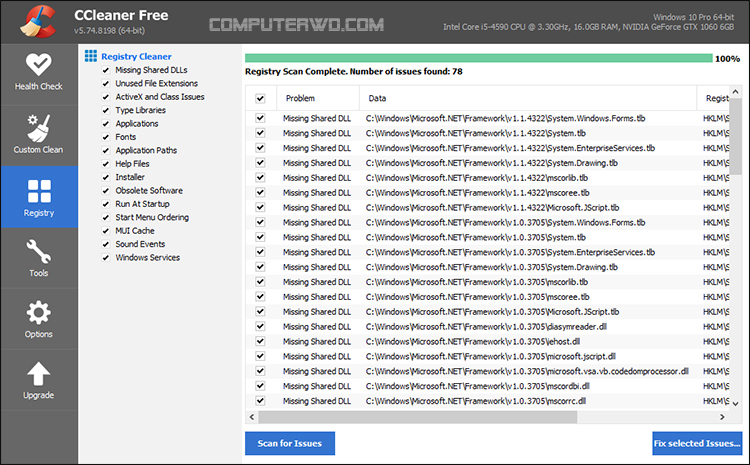Select row with v1.1.4322\System.Drawing.tlb
The height and width of the screenshot is (465, 750).
tap(487, 163)
